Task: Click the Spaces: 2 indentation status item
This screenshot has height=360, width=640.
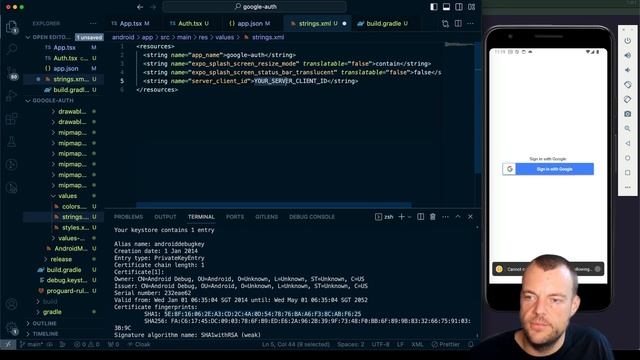Action: click(351, 344)
